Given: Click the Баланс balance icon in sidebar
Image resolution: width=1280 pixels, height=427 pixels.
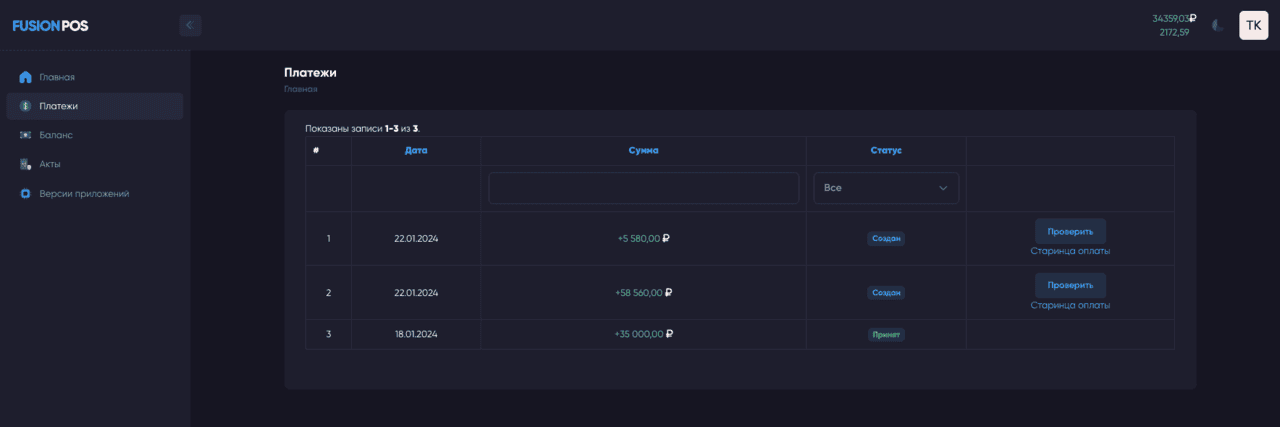Looking at the screenshot, I should pyautogui.click(x=26, y=135).
